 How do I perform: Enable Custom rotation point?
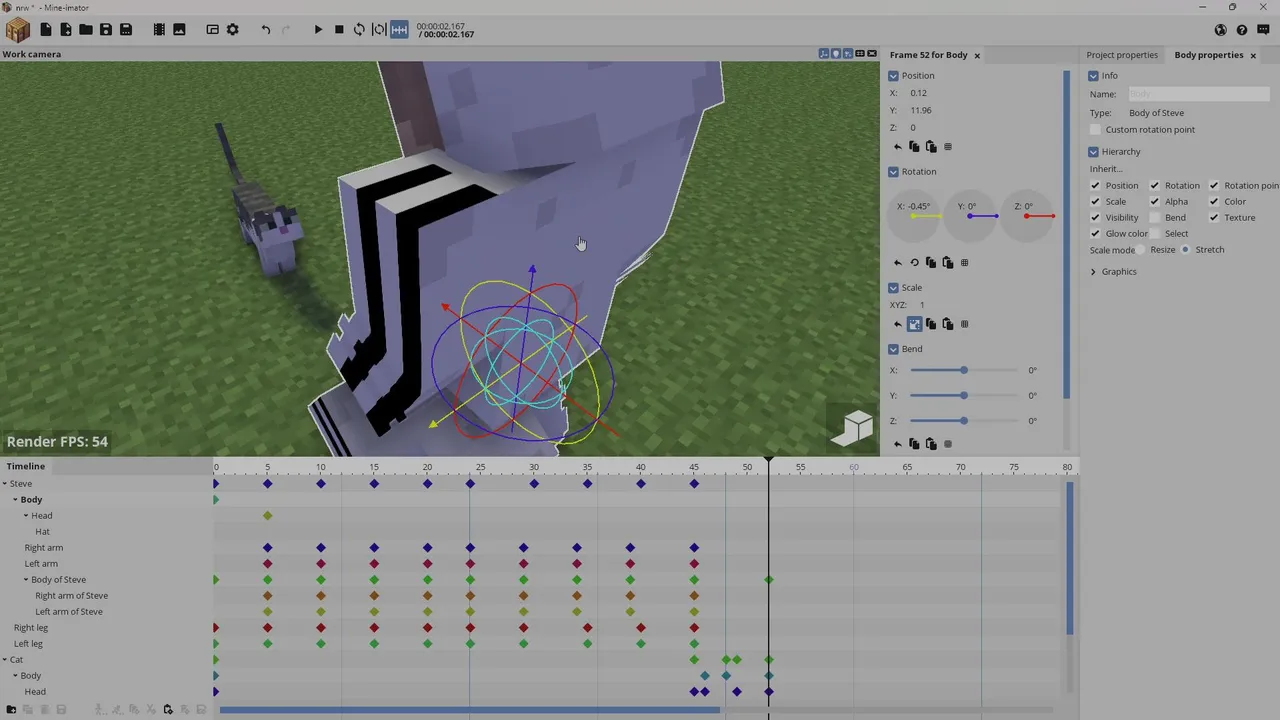pos(1095,130)
